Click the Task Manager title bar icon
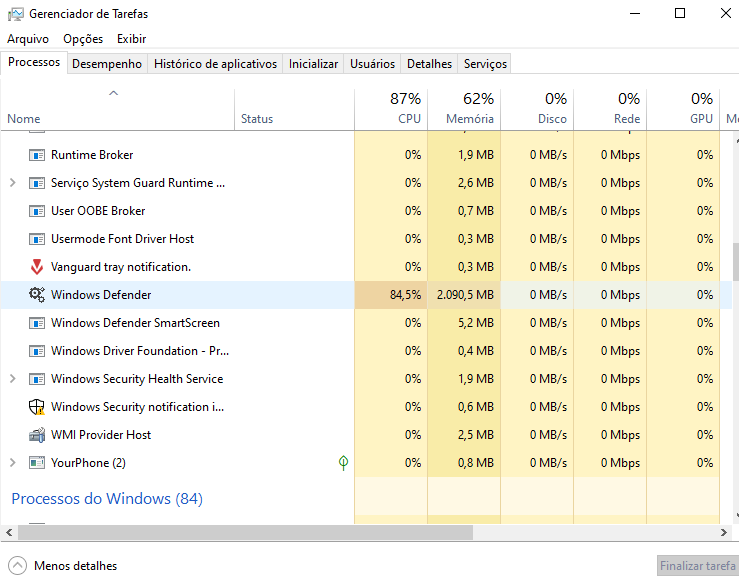This screenshot has width=739, height=587. coord(15,14)
